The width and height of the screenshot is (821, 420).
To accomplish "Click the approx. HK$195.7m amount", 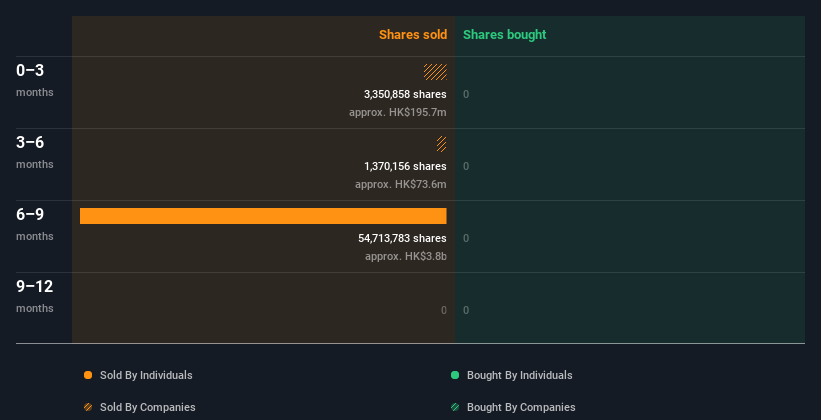I will tap(398, 113).
